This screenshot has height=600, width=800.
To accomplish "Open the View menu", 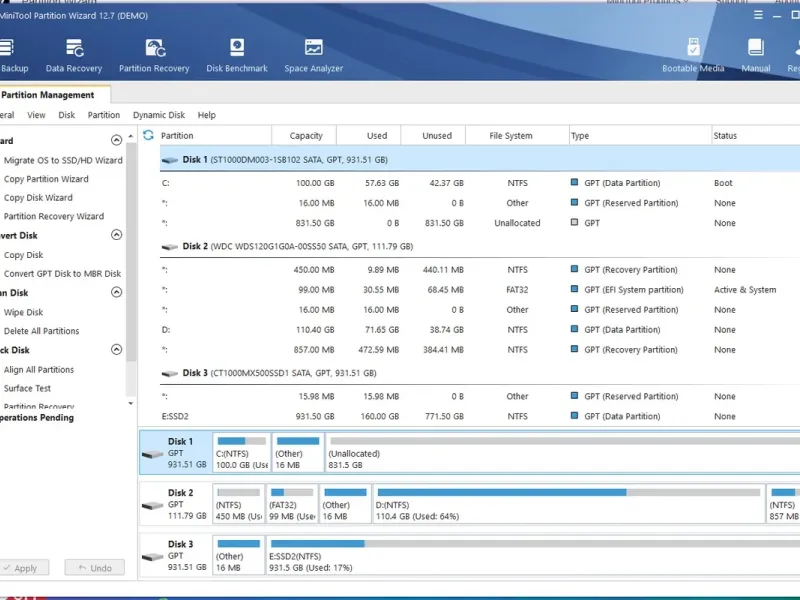I will coord(36,115).
